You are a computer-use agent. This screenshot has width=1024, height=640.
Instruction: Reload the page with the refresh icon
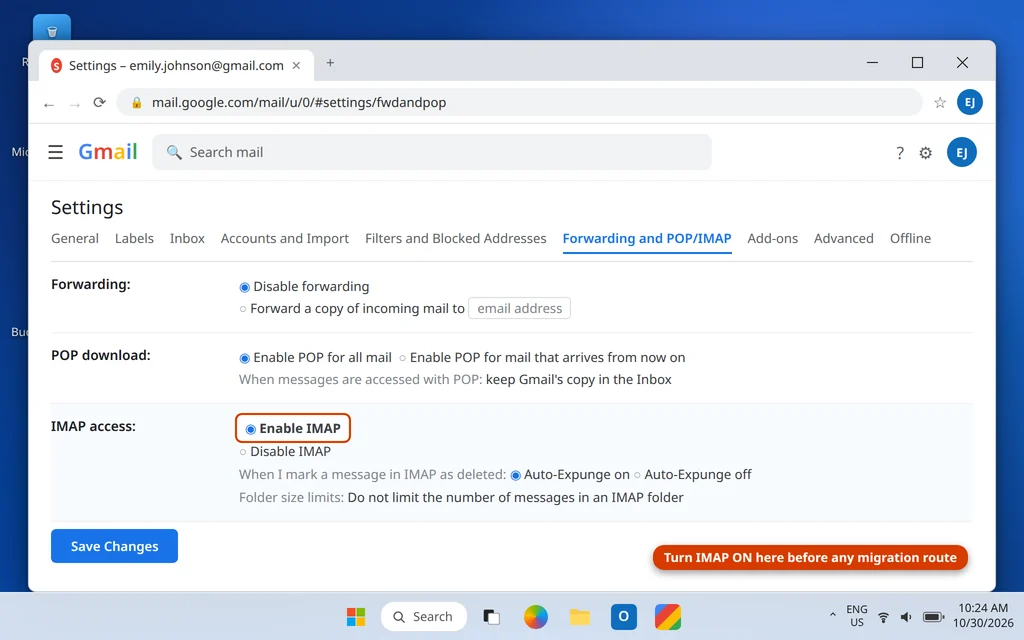point(99,103)
